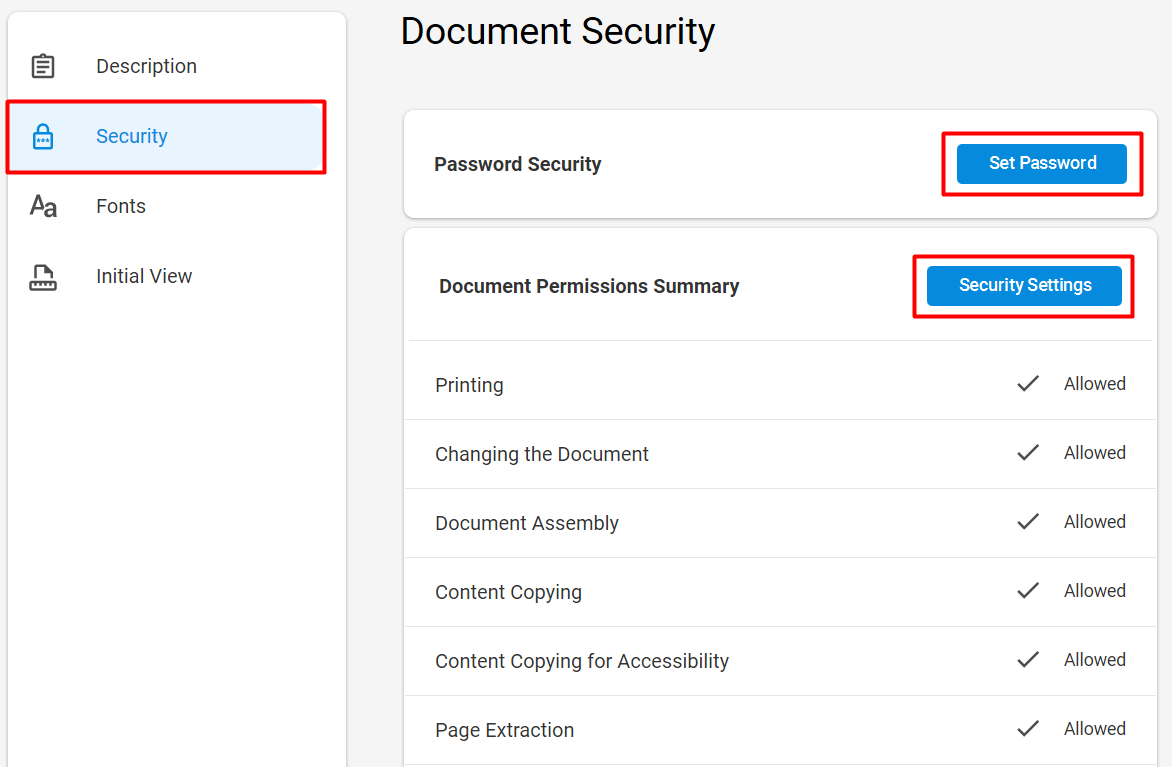Click the Changing the Document checkmark
Viewport: 1172px width, 767px height.
coord(1028,452)
